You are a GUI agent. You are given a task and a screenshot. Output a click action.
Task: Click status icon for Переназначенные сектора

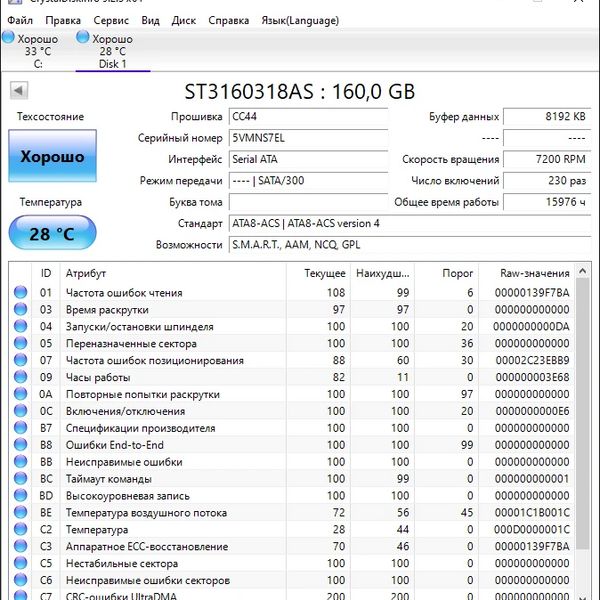(x=20, y=343)
